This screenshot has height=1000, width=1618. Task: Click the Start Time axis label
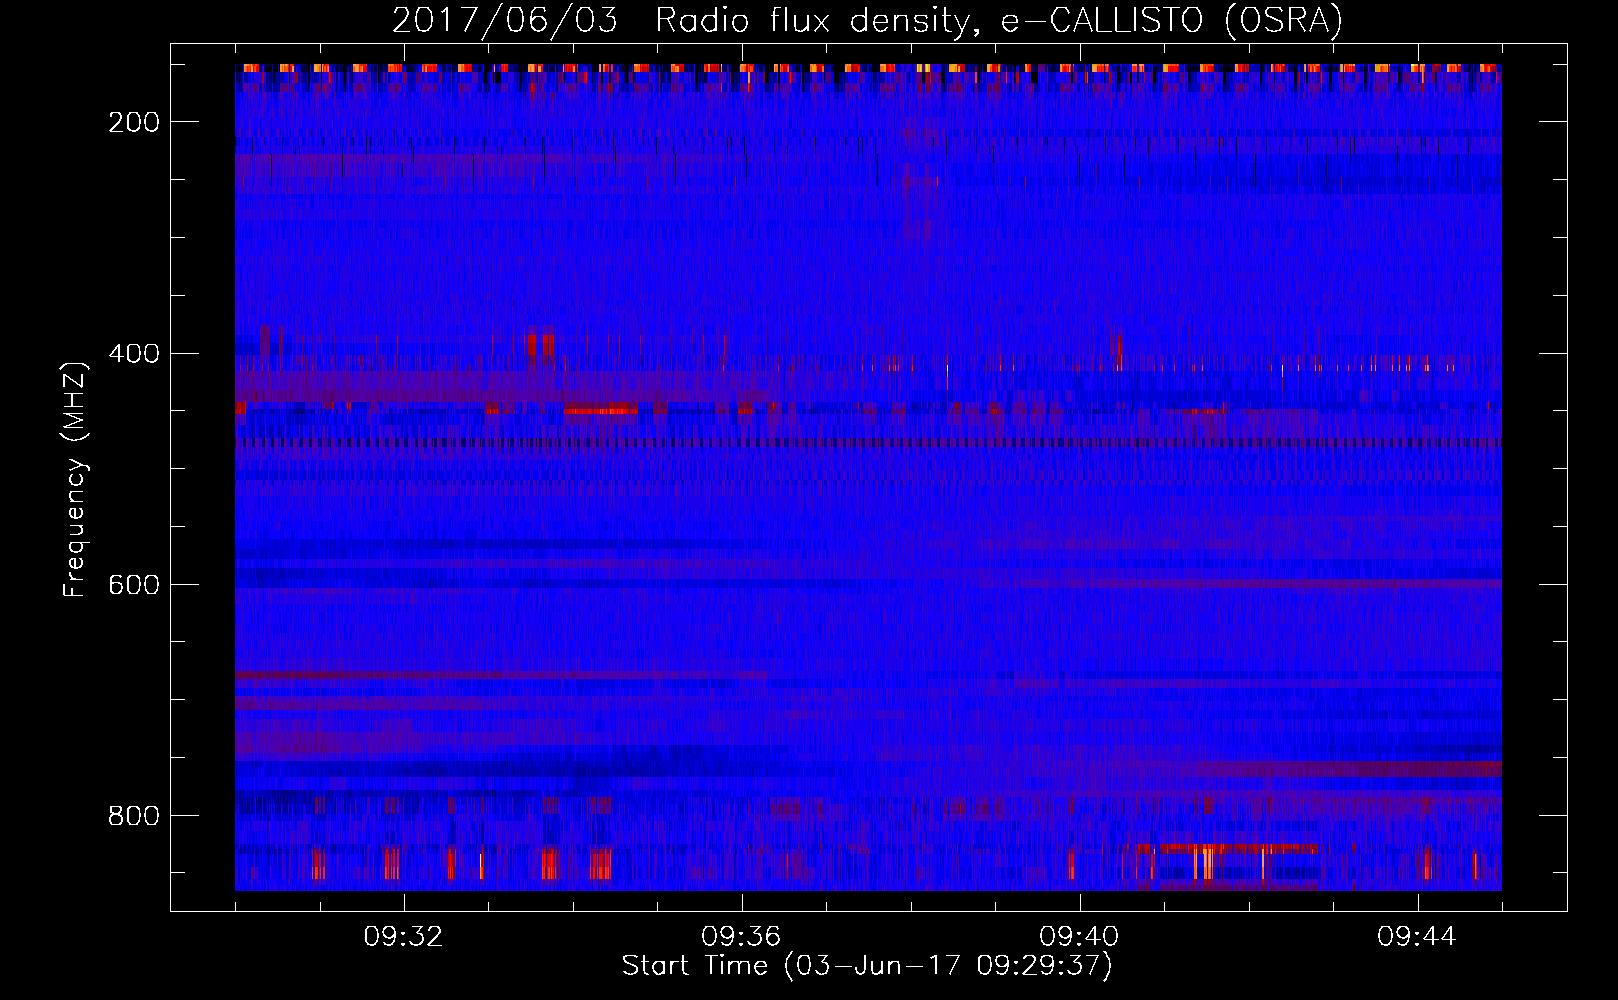[867, 966]
